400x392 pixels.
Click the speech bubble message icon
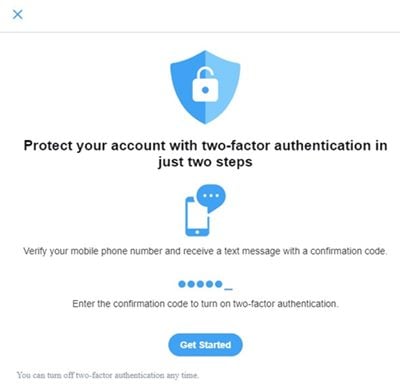click(211, 198)
